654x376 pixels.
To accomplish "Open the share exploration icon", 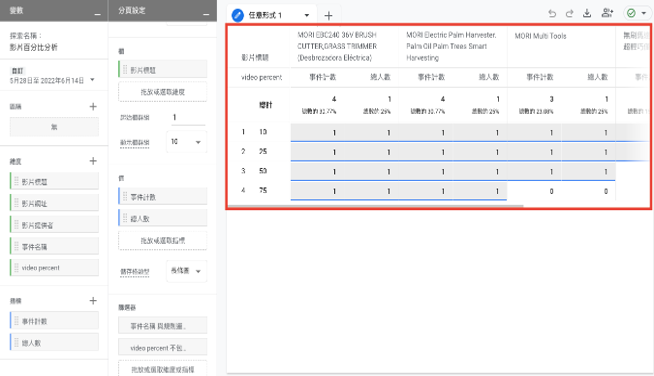I will point(607,13).
